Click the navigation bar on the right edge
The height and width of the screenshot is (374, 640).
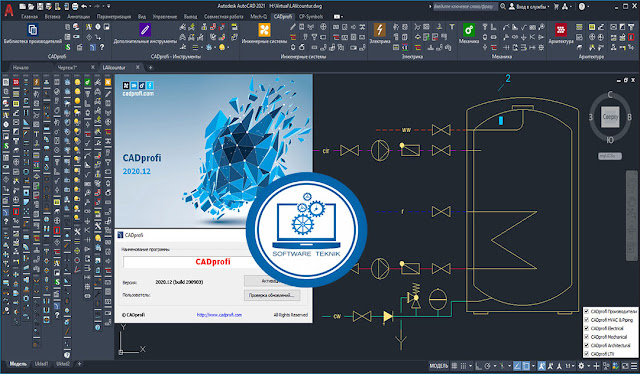tap(632, 215)
